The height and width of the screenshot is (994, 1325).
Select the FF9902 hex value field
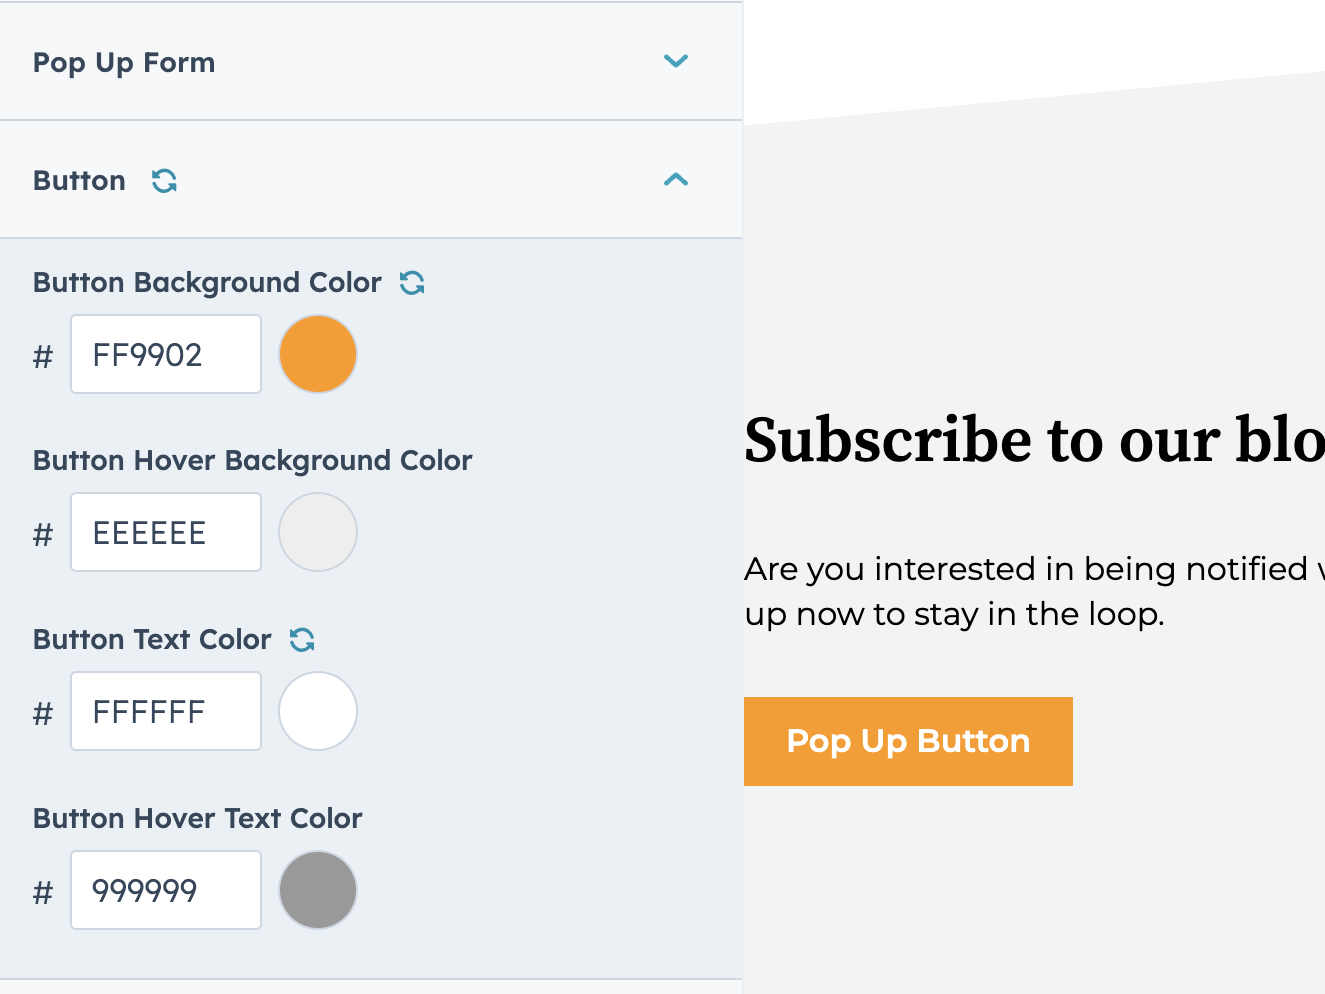165,353
